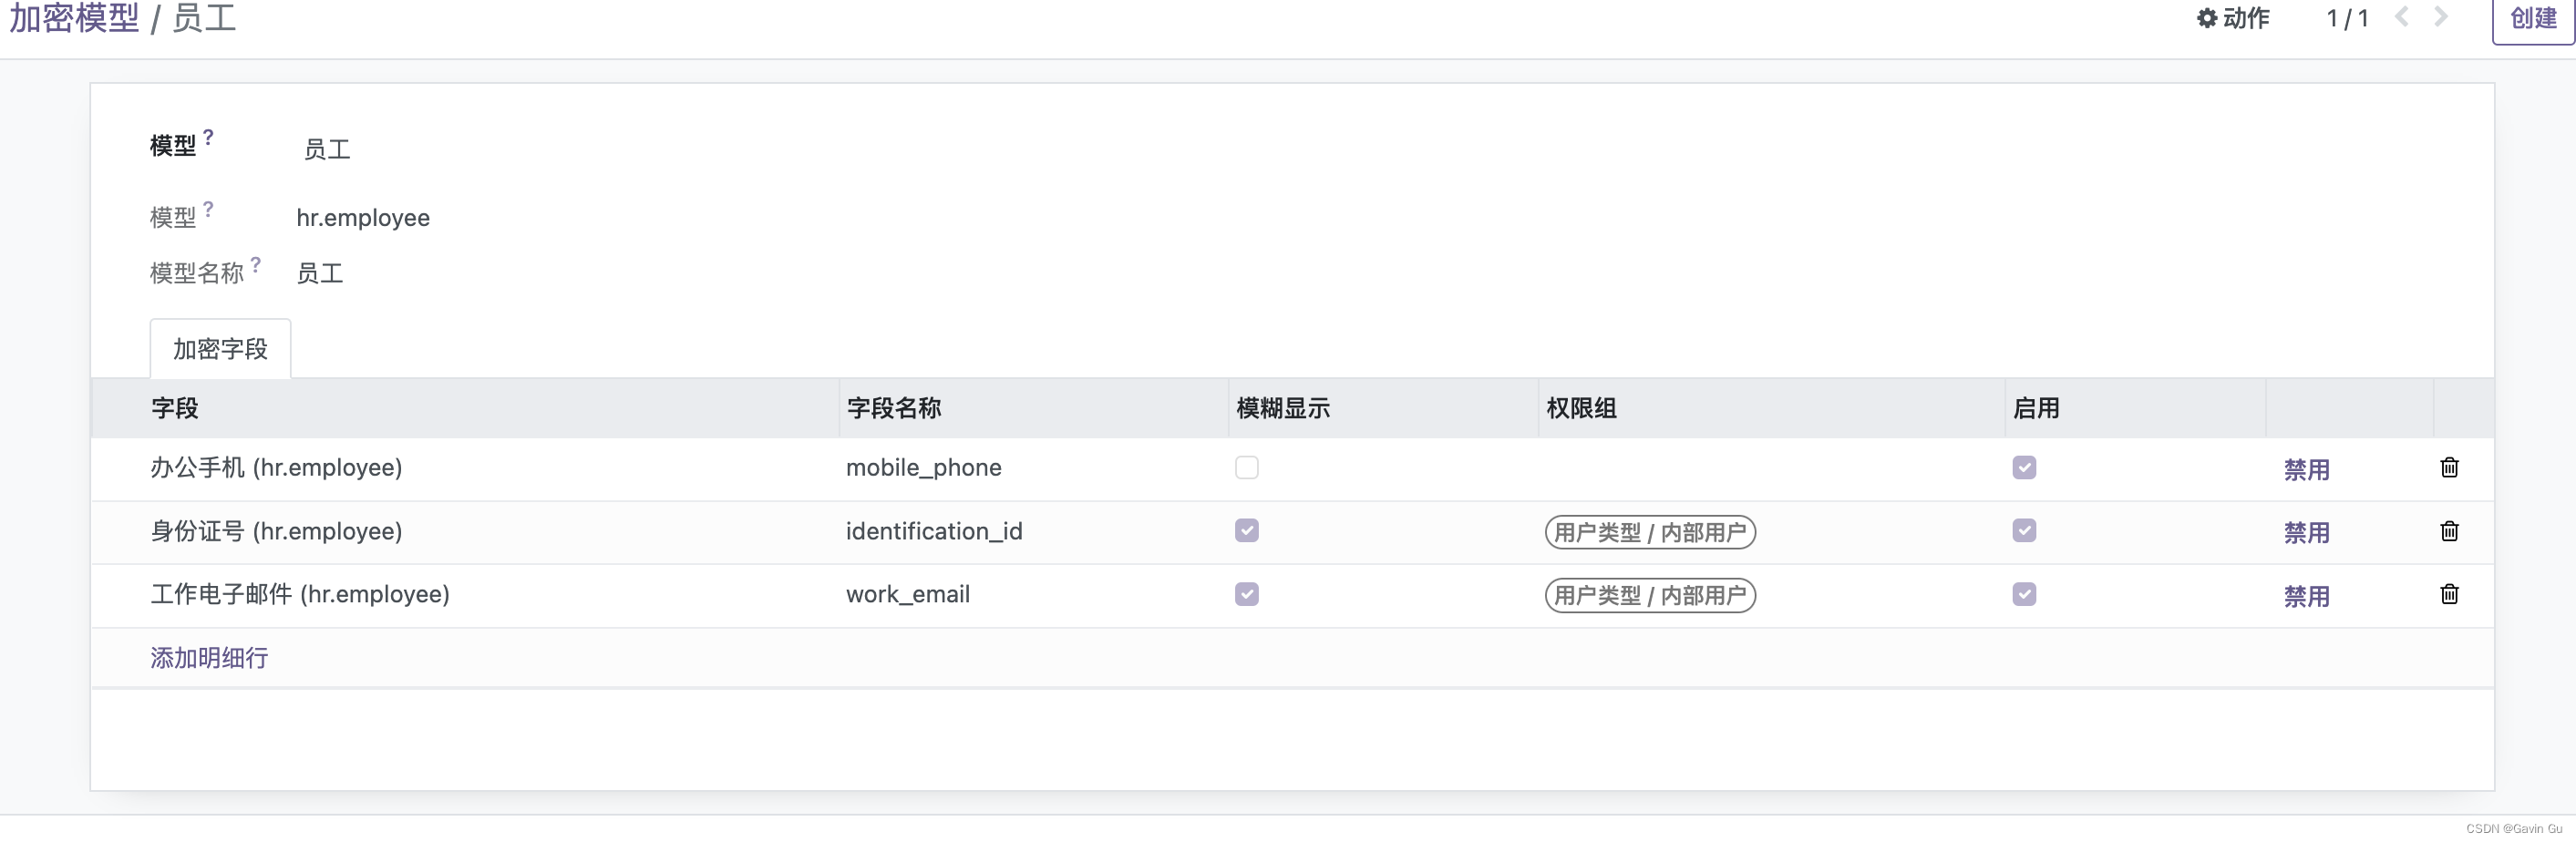Click the 创建 button
Viewport: 2576px width, 842px height.
[2533, 18]
